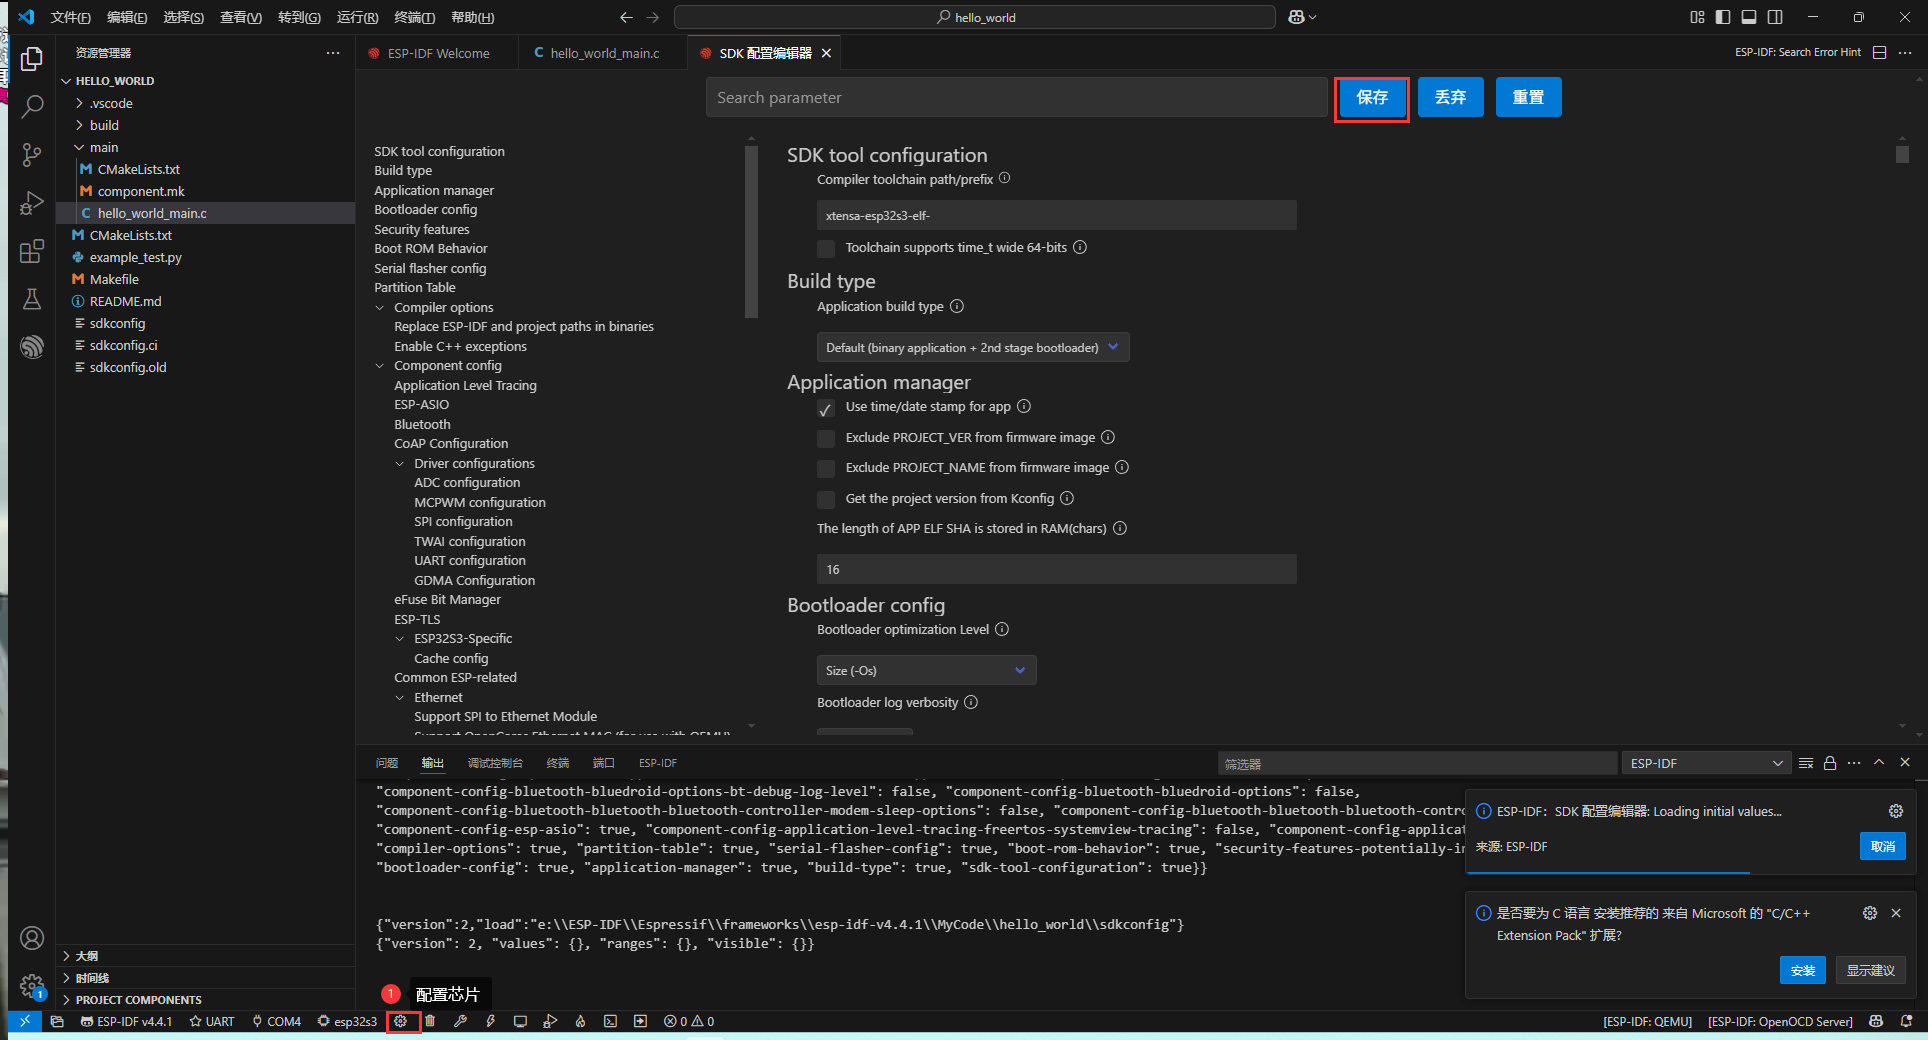Open the ESP-IDF Espressif sidebar view
This screenshot has height=1040, width=1928.
(32, 346)
